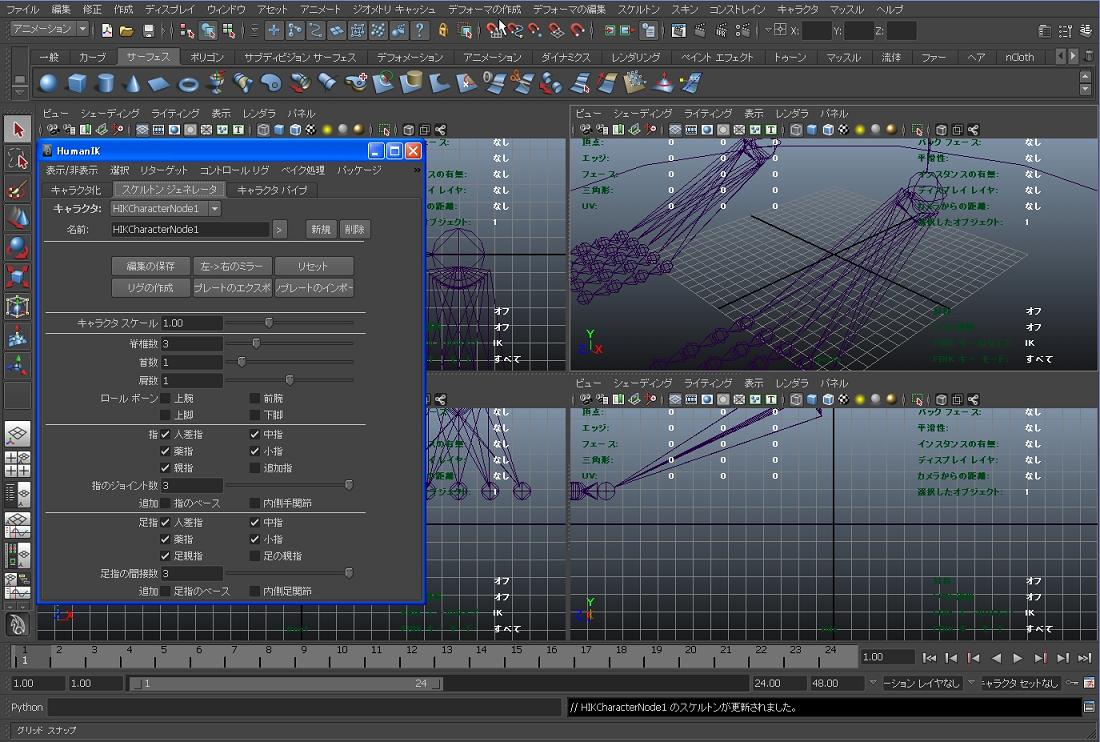The image size is (1100, 742).
Task: Open the アニメーション menu set dropdown
Action: (x=50, y=30)
